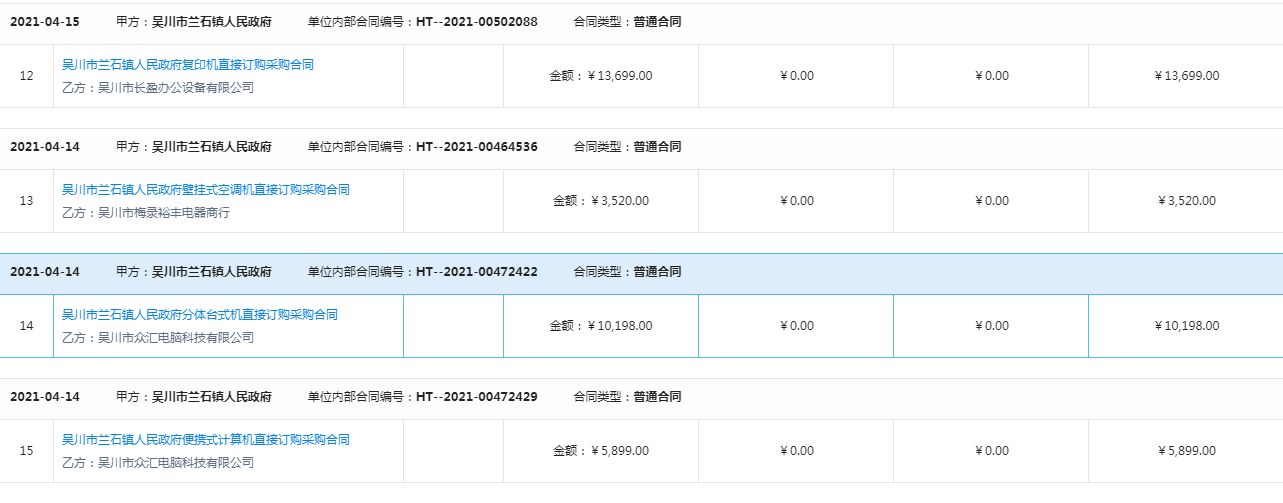
Task: Open the 复印机直接订购采购合同 contract link
Action: coord(188,65)
